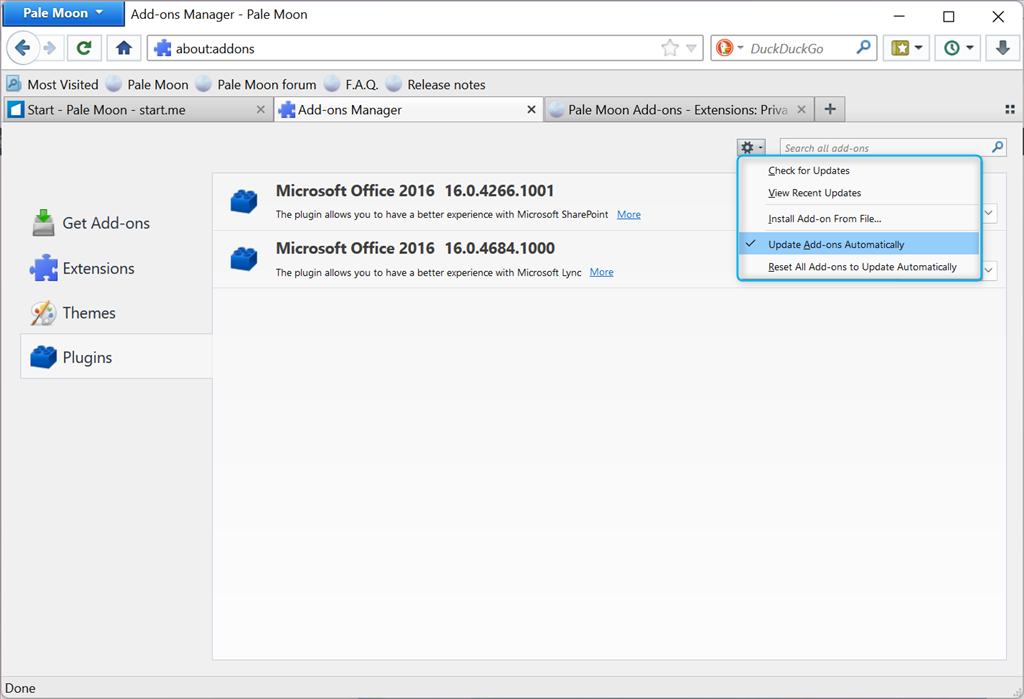The width and height of the screenshot is (1024, 699).
Task: Reload the page with the refresh icon
Action: point(84,48)
